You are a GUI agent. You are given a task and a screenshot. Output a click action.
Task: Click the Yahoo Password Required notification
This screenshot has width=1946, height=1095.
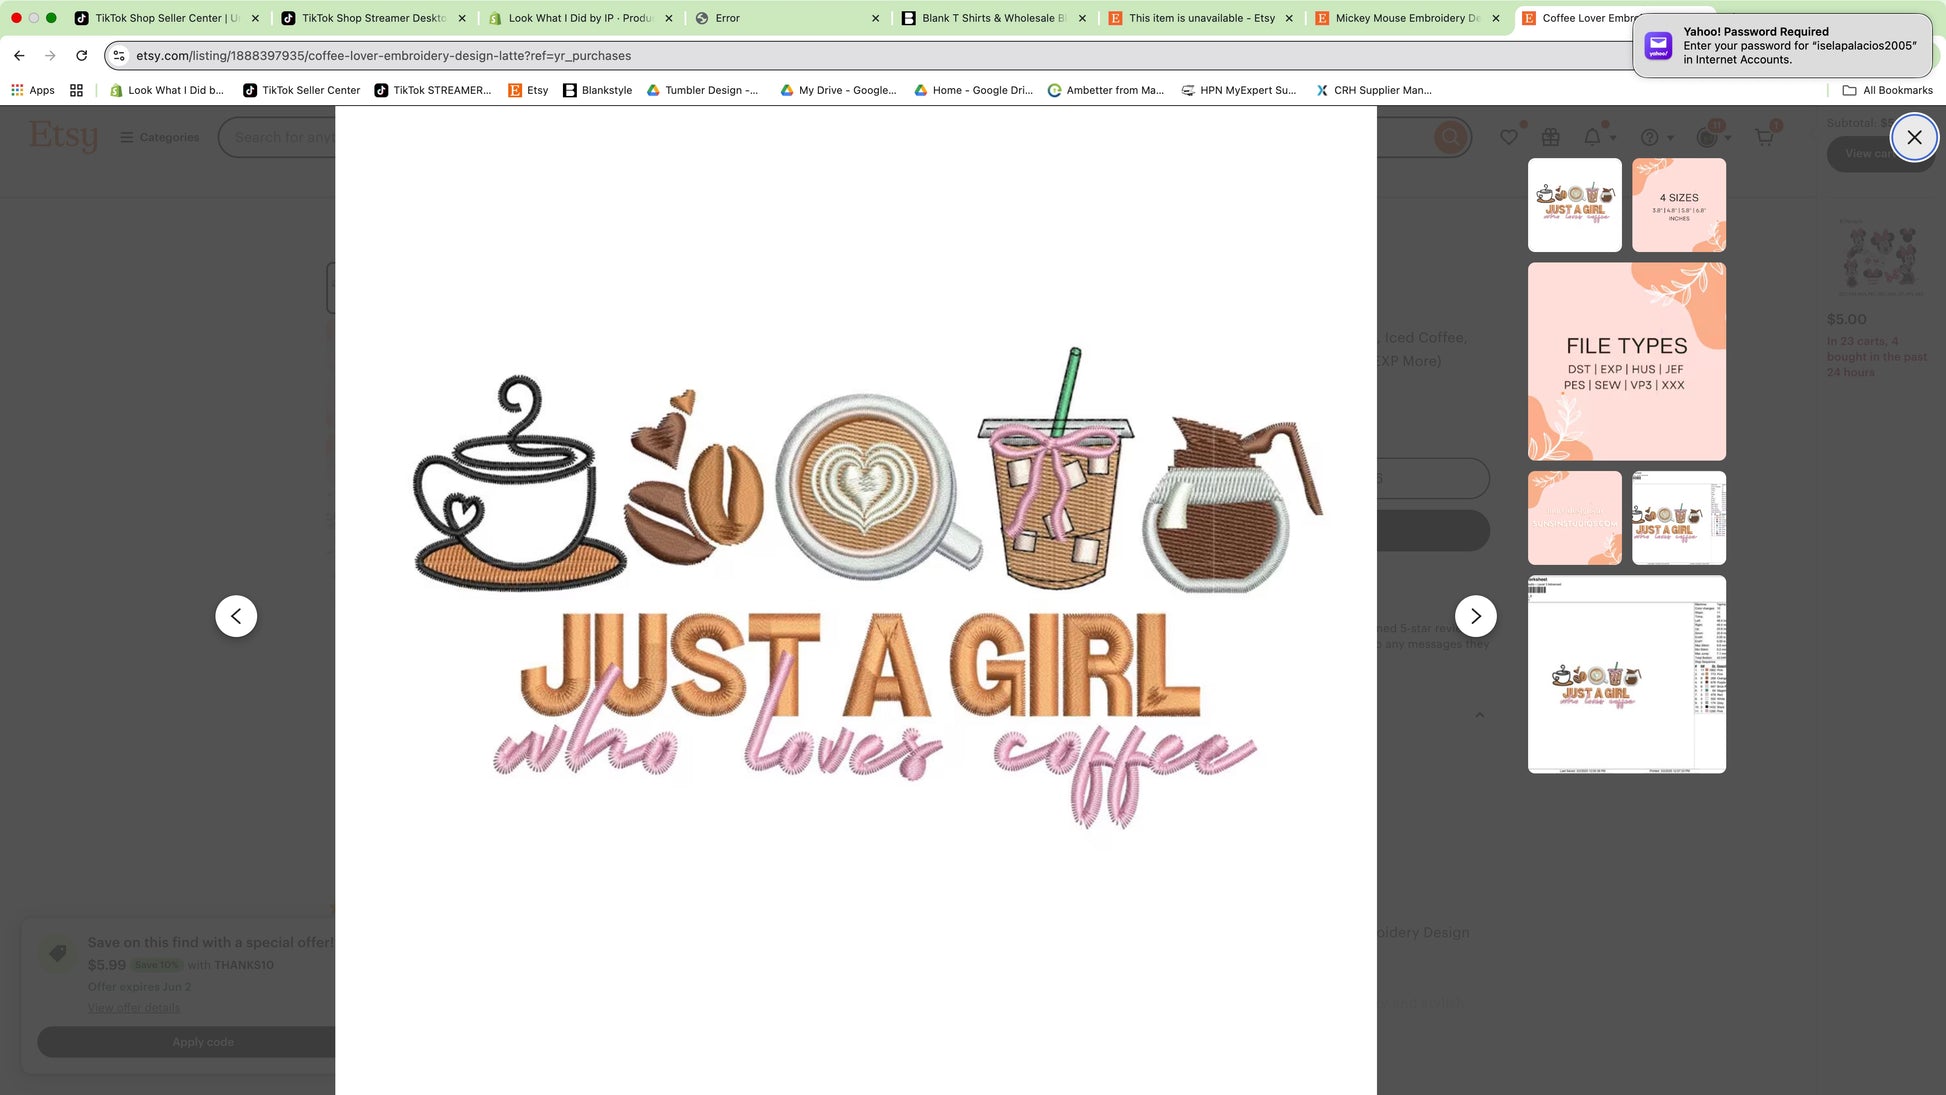[1782, 46]
